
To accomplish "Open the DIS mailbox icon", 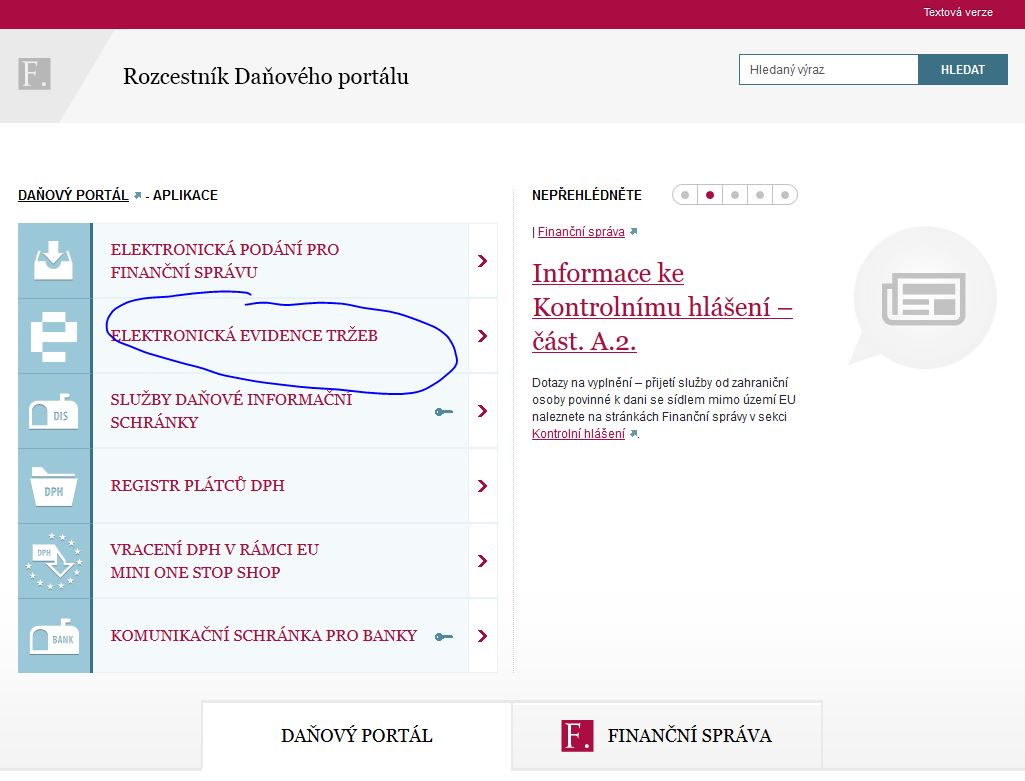I will [x=54, y=411].
